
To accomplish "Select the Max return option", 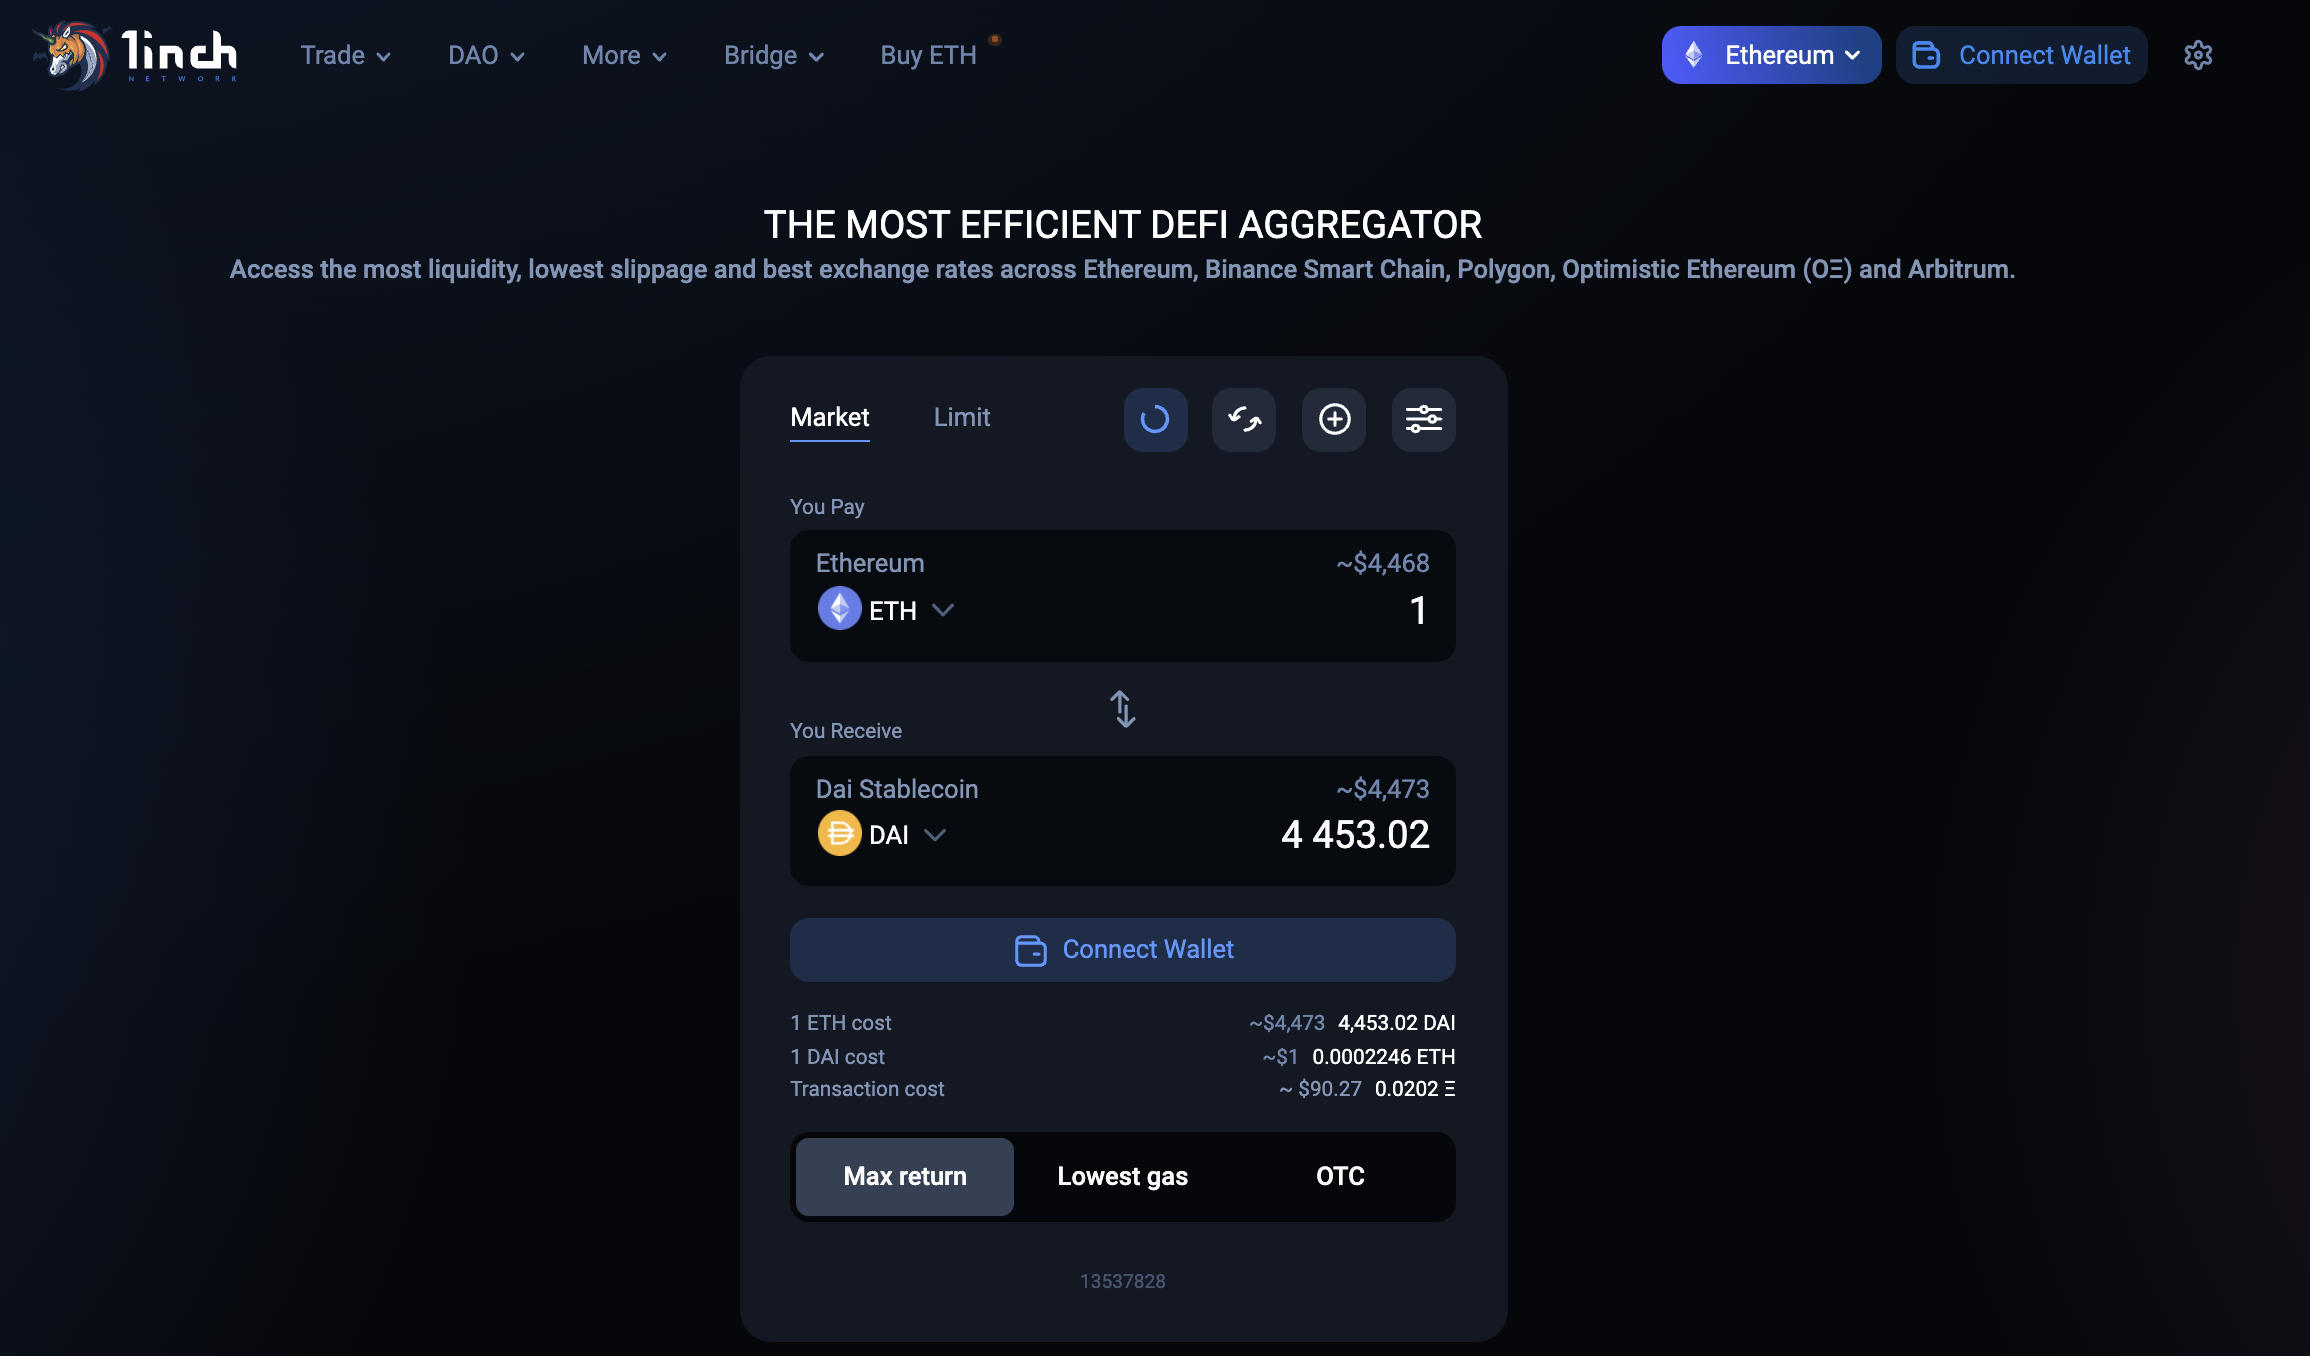I will (x=904, y=1176).
